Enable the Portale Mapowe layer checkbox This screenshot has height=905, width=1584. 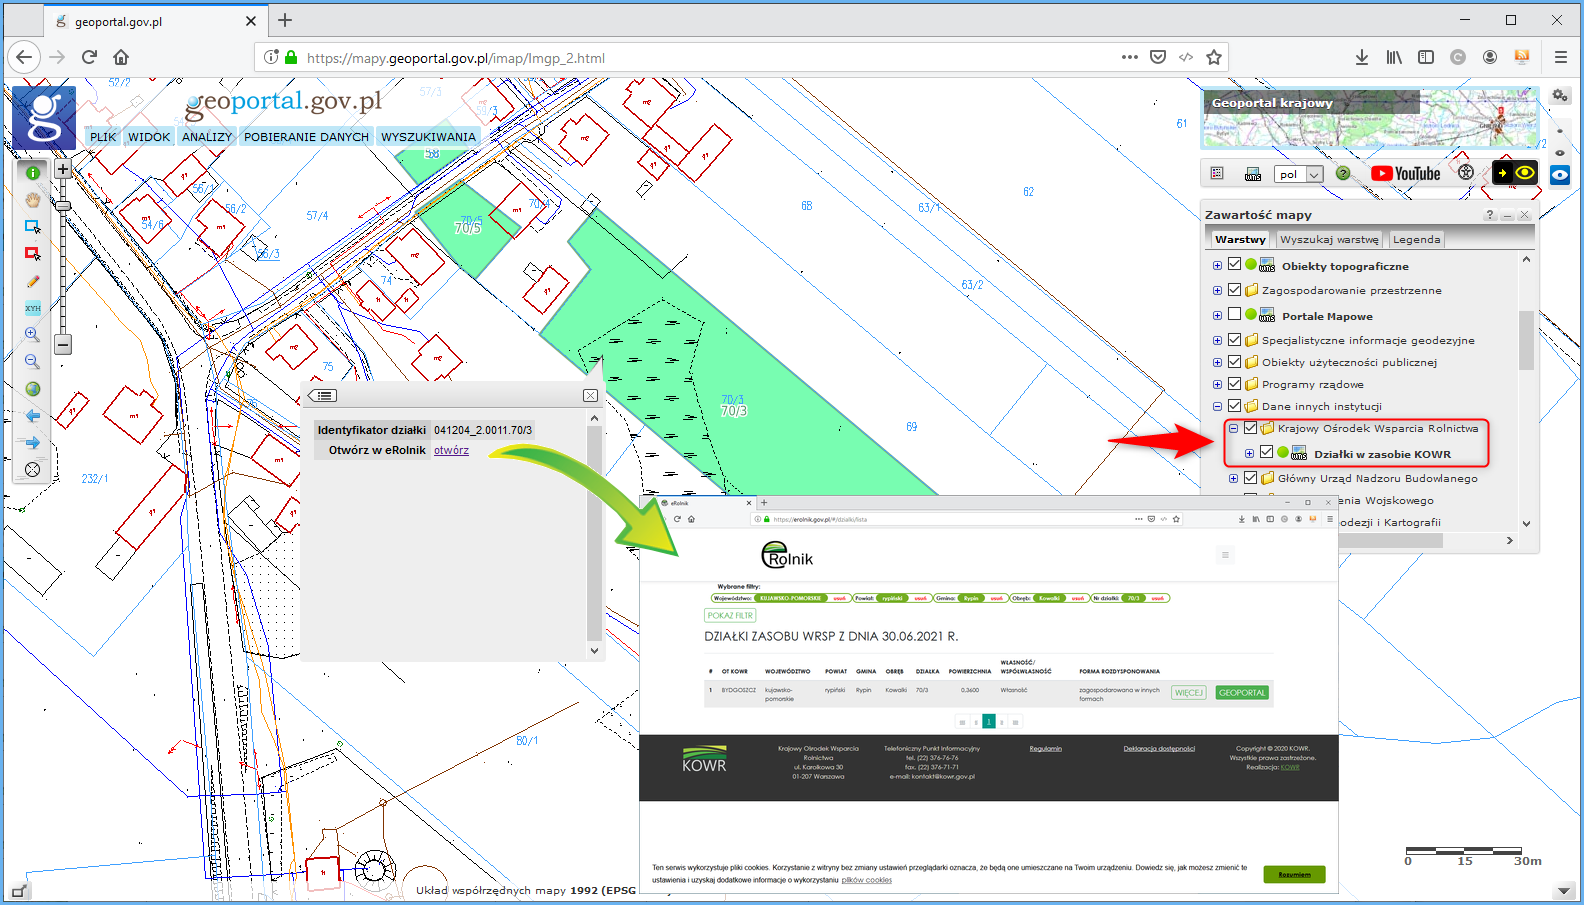(1234, 315)
